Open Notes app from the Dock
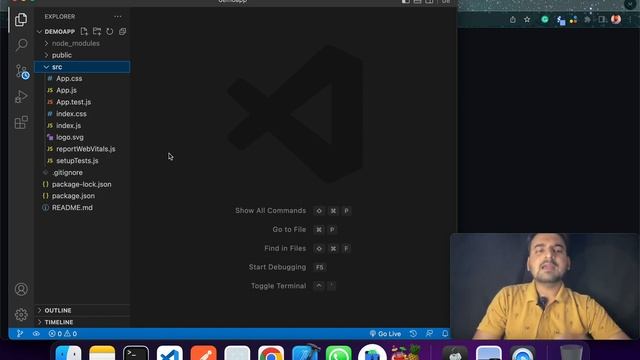The width and height of the screenshot is (640, 360). point(102,353)
